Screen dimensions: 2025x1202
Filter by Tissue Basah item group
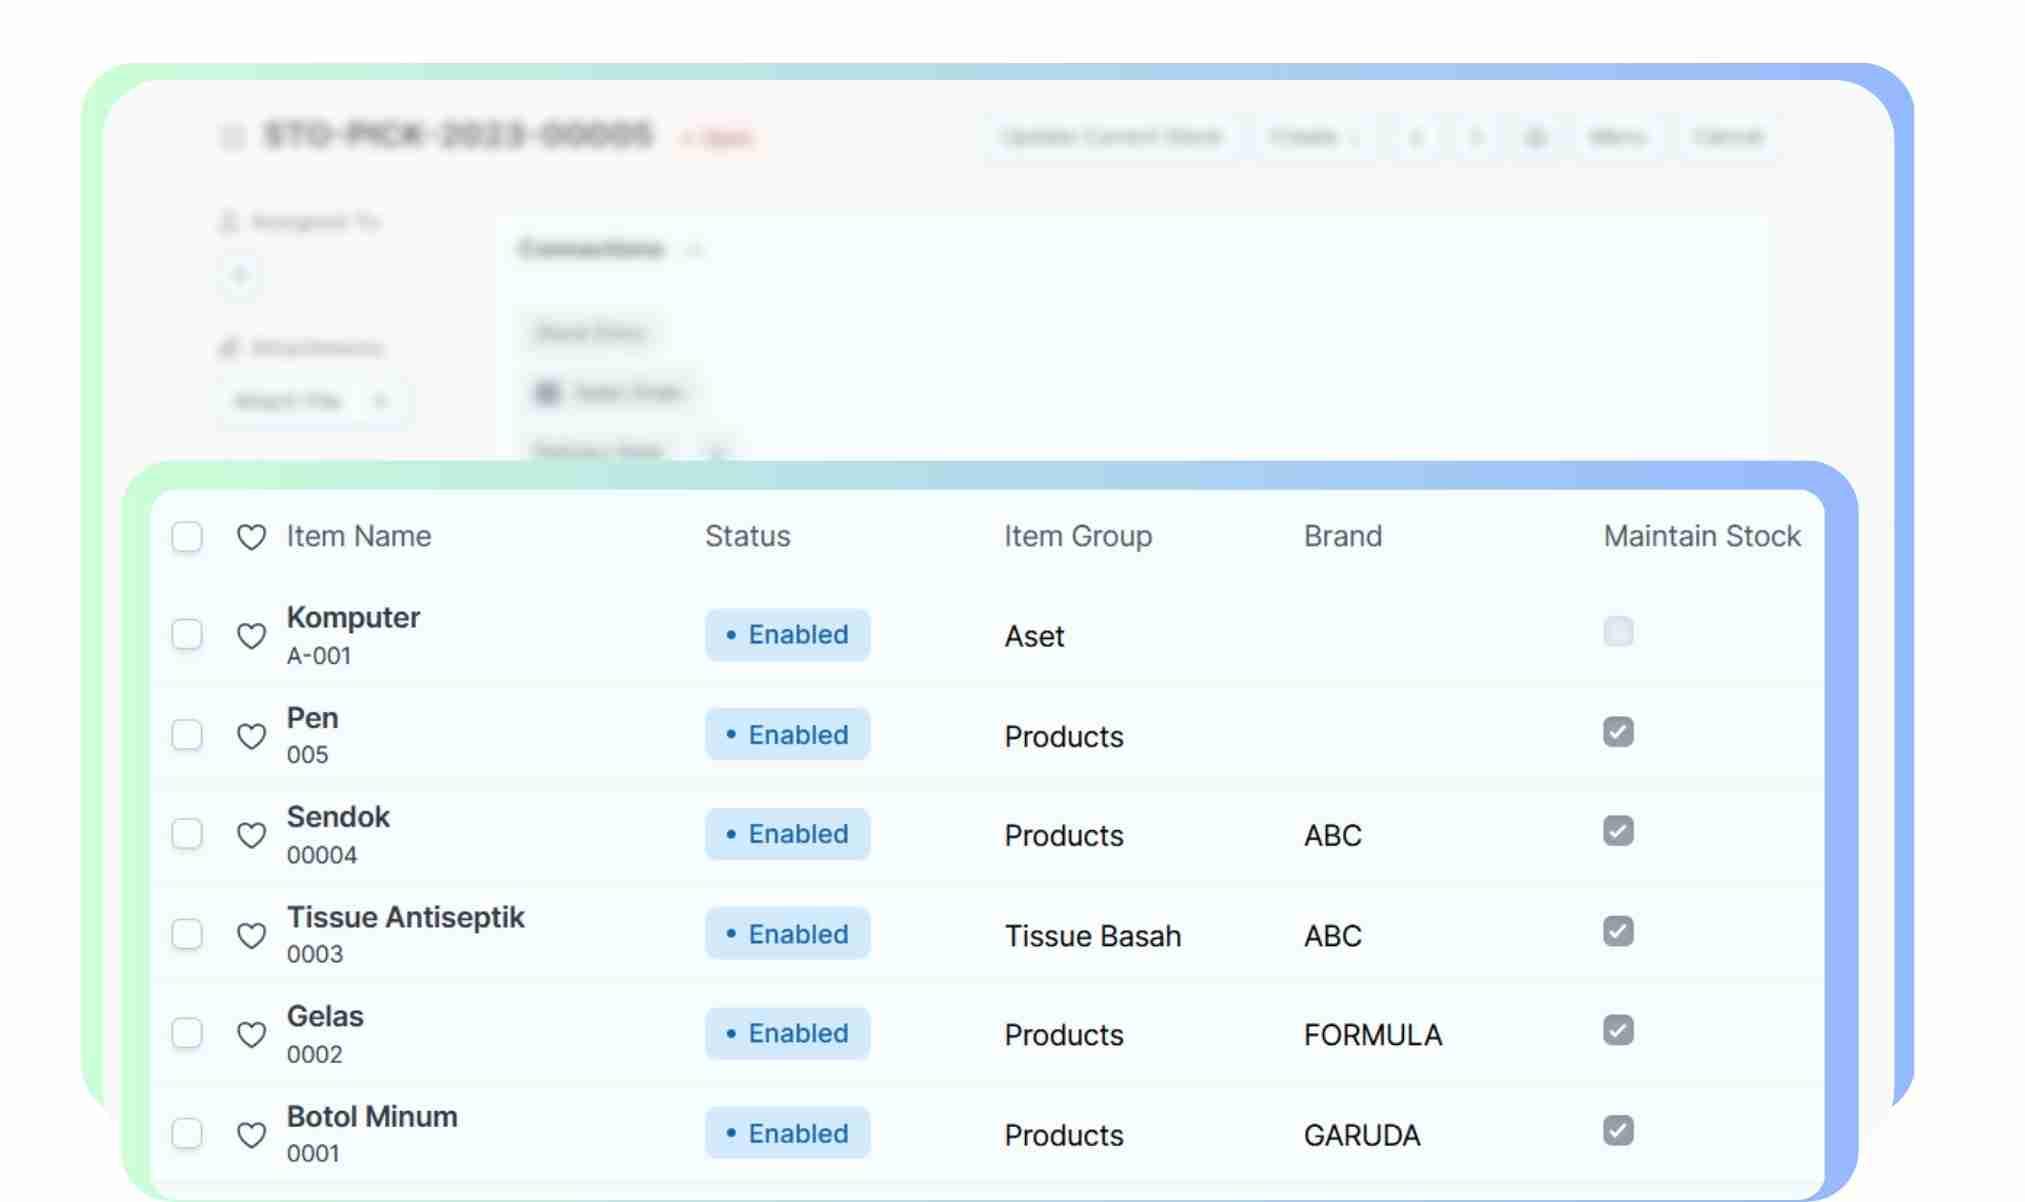(1092, 936)
